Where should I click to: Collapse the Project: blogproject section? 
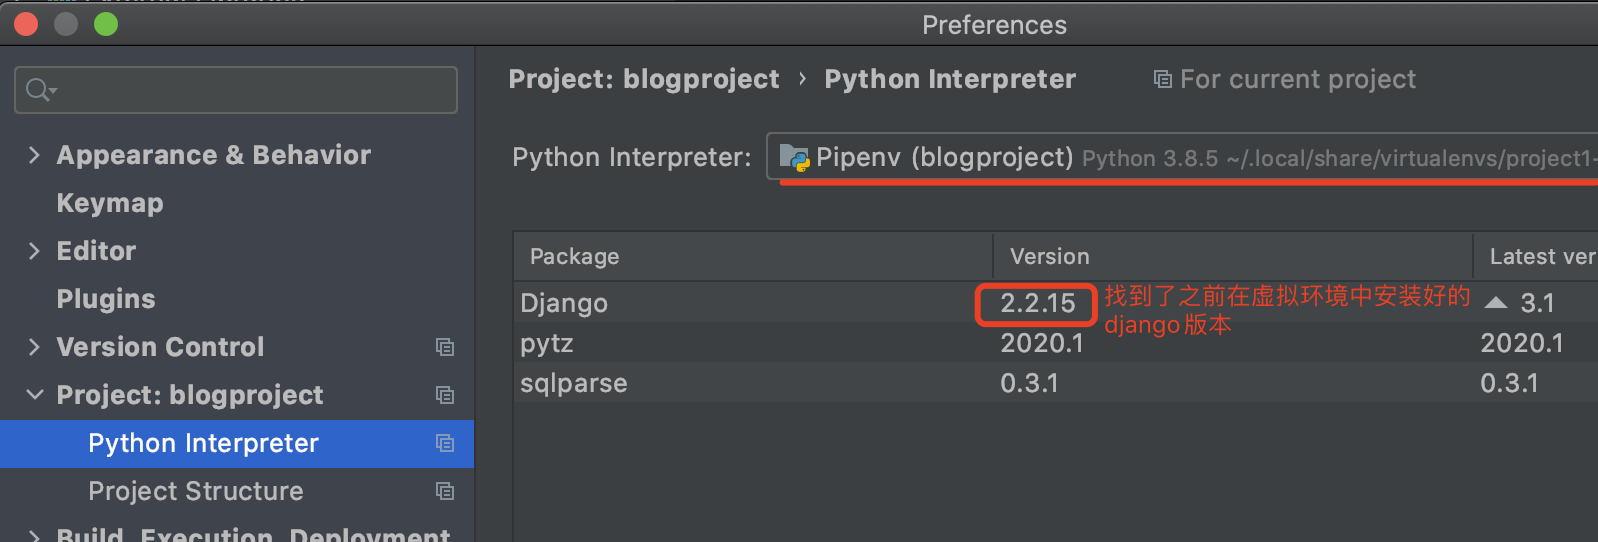35,395
